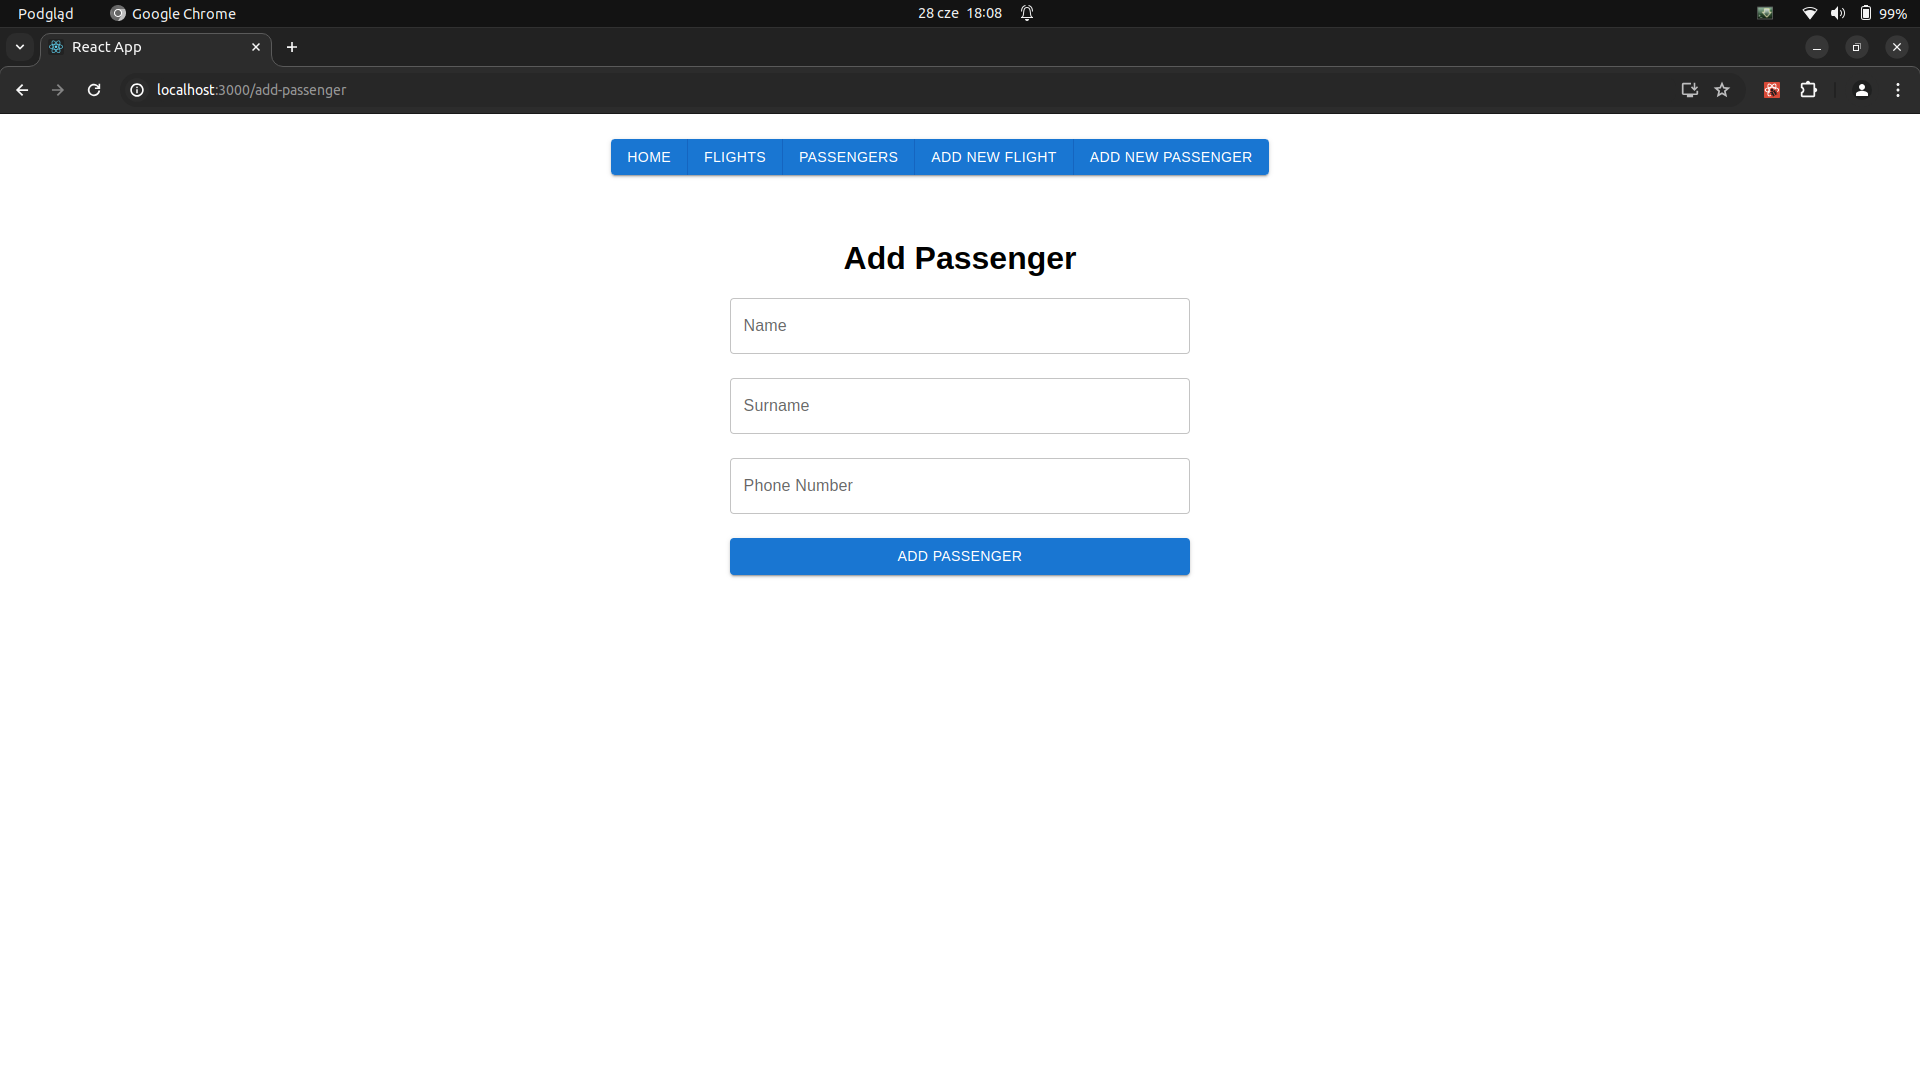The image size is (1920, 1080).
Task: Click the red extension icon in toolbar
Action: point(1771,90)
